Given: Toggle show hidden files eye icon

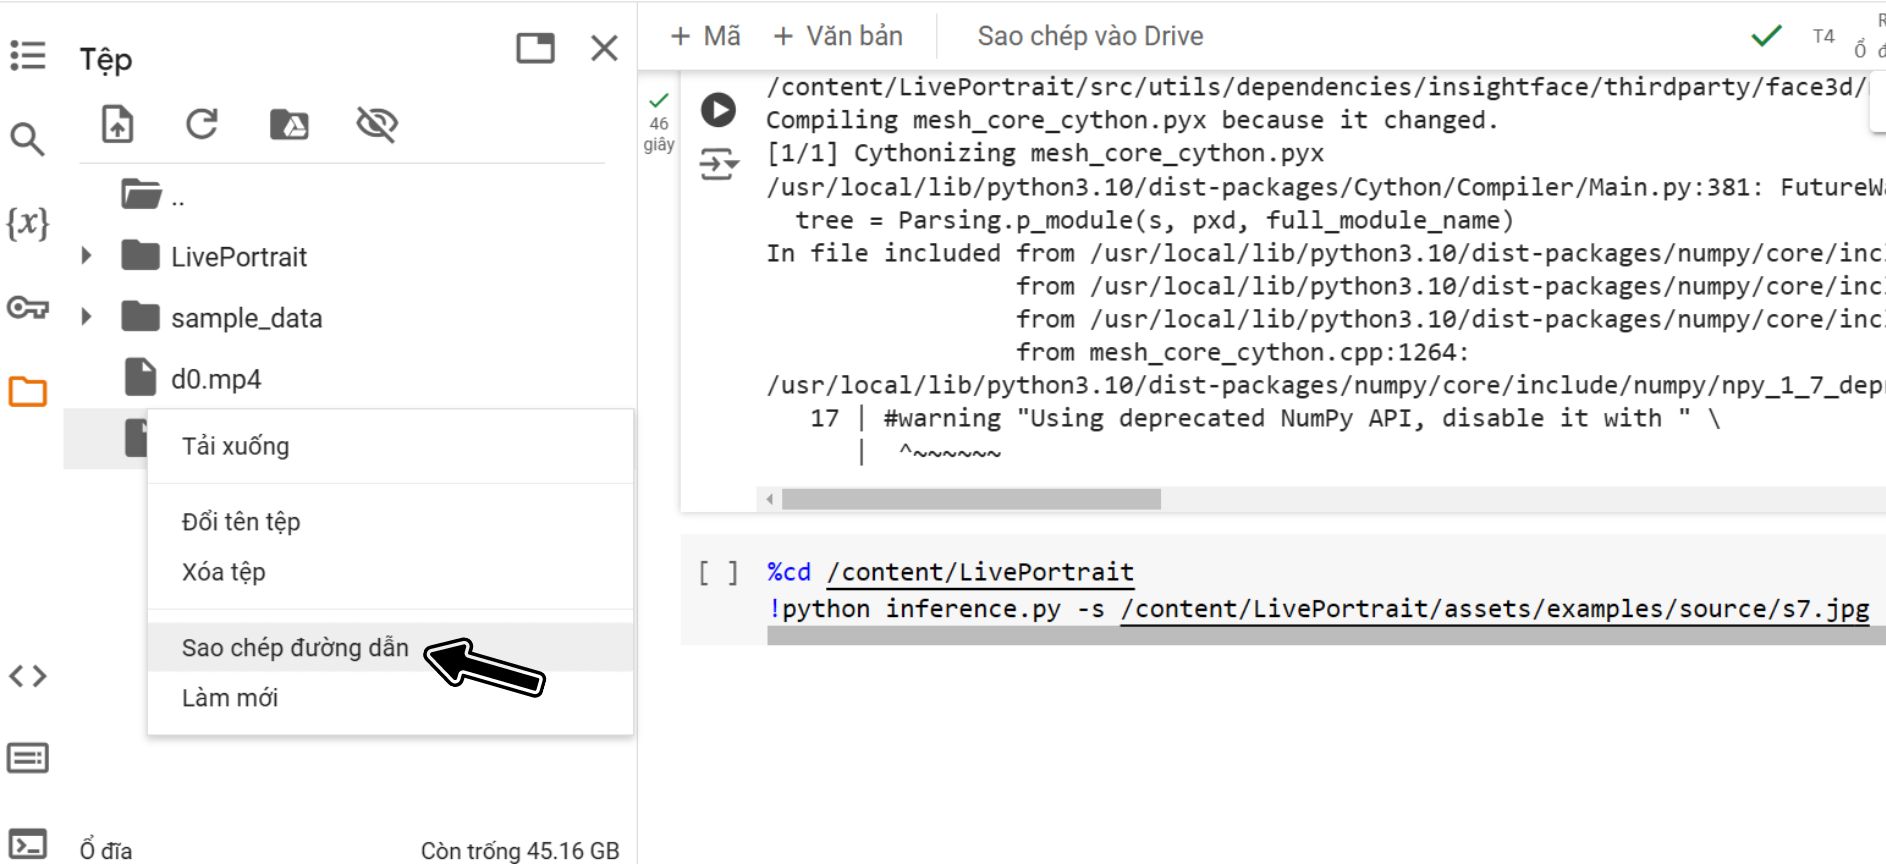Looking at the screenshot, I should coord(377,124).
